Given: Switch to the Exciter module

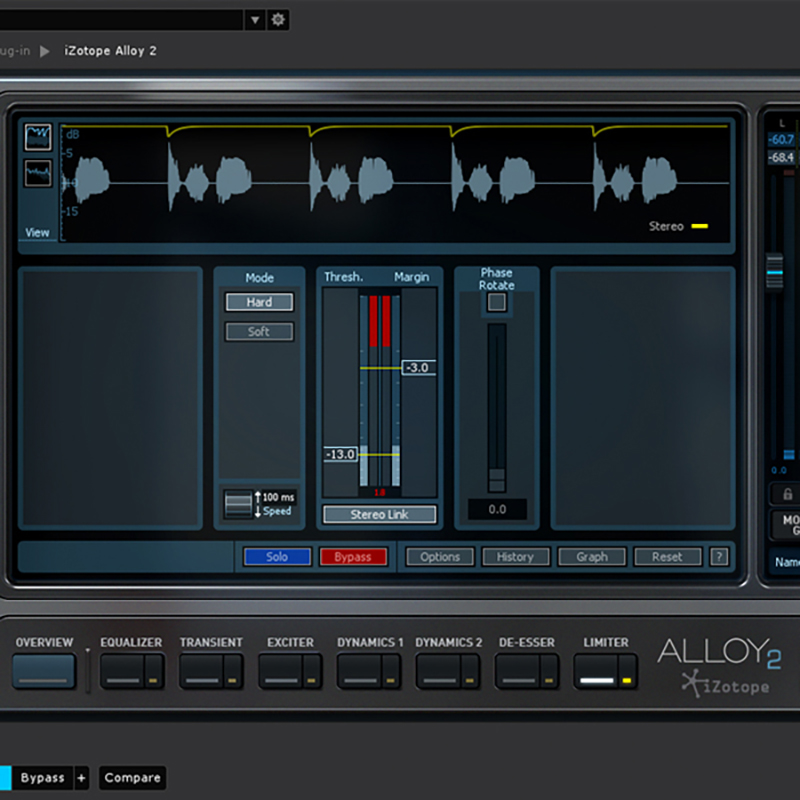Looking at the screenshot, I should pos(281,671).
